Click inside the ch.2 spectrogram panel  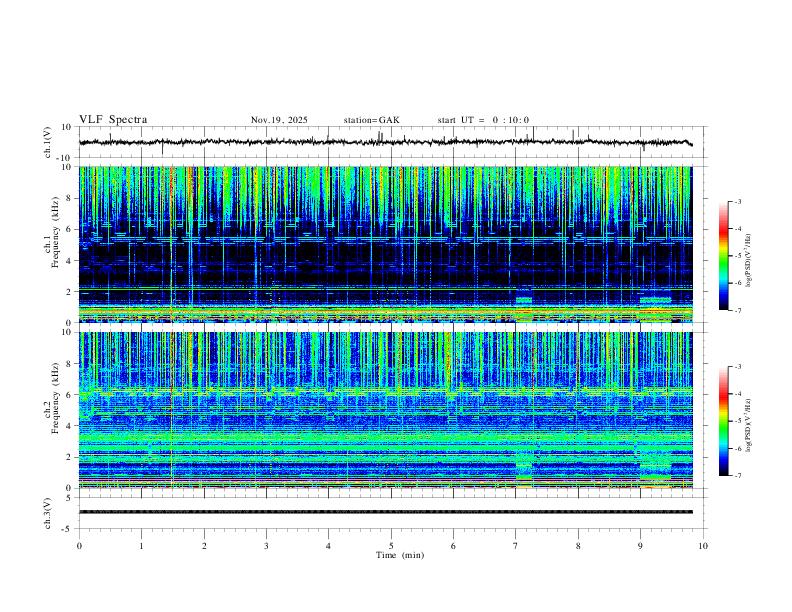pos(386,410)
